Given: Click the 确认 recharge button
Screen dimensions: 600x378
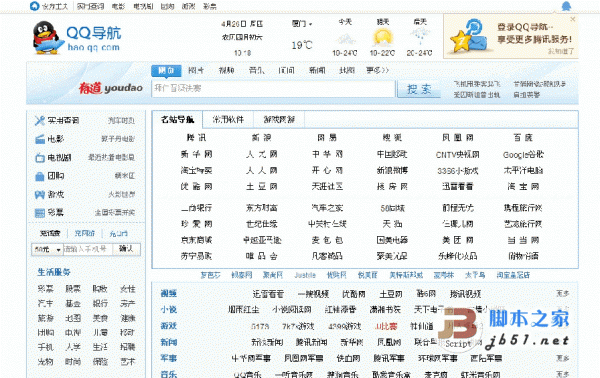Looking at the screenshot, I should coord(126,249).
